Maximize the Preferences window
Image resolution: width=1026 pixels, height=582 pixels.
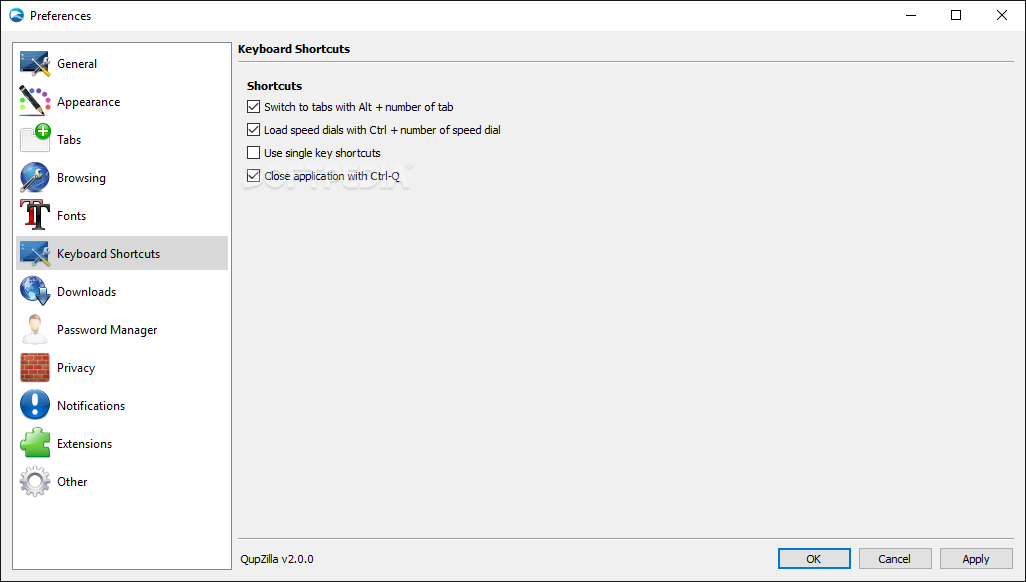(956, 15)
